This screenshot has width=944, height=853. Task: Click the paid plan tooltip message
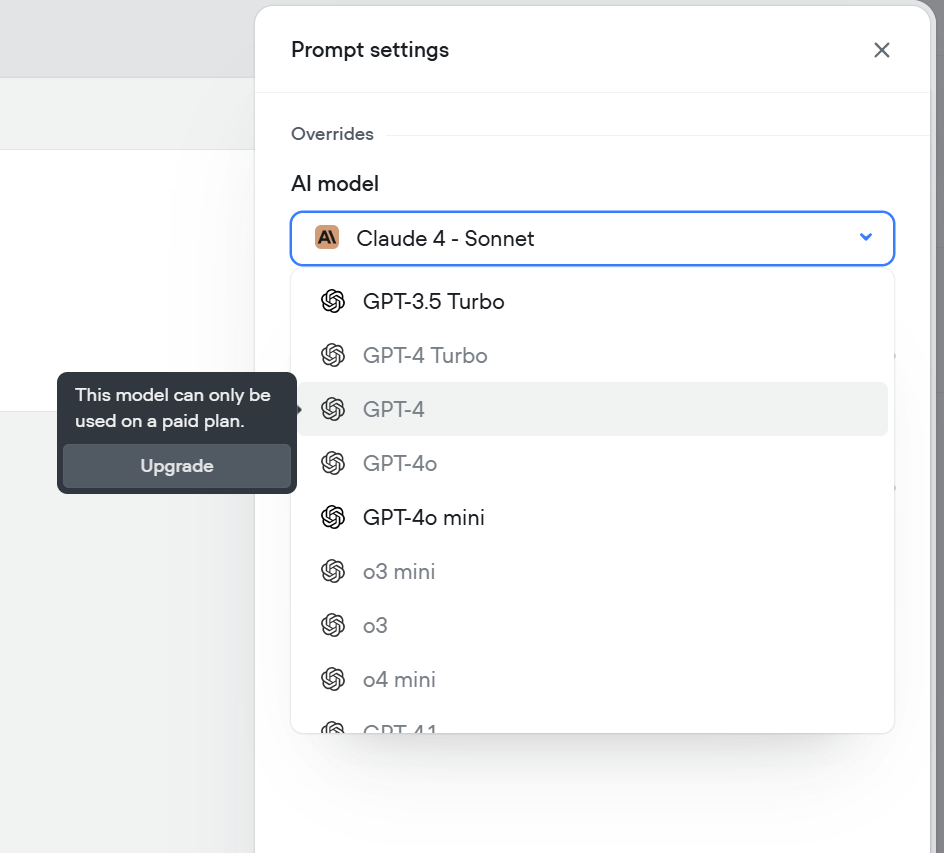(x=173, y=408)
